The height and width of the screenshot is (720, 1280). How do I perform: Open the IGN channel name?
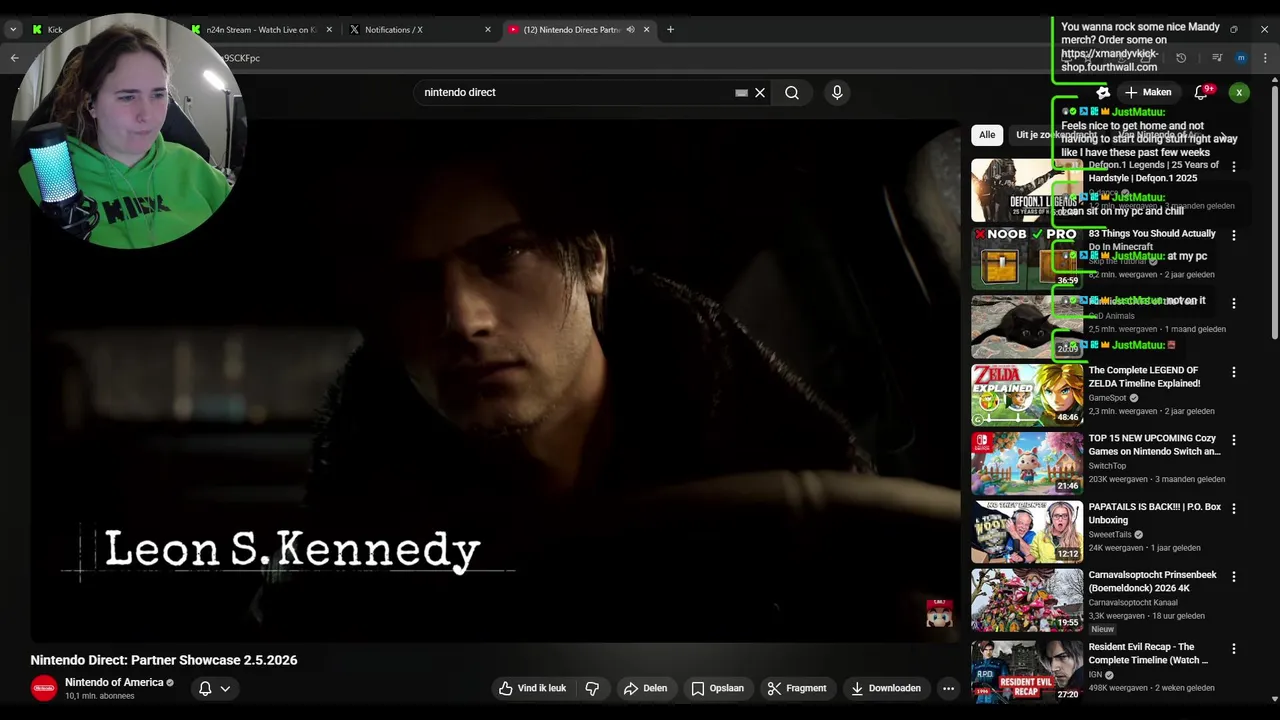(x=1095, y=675)
